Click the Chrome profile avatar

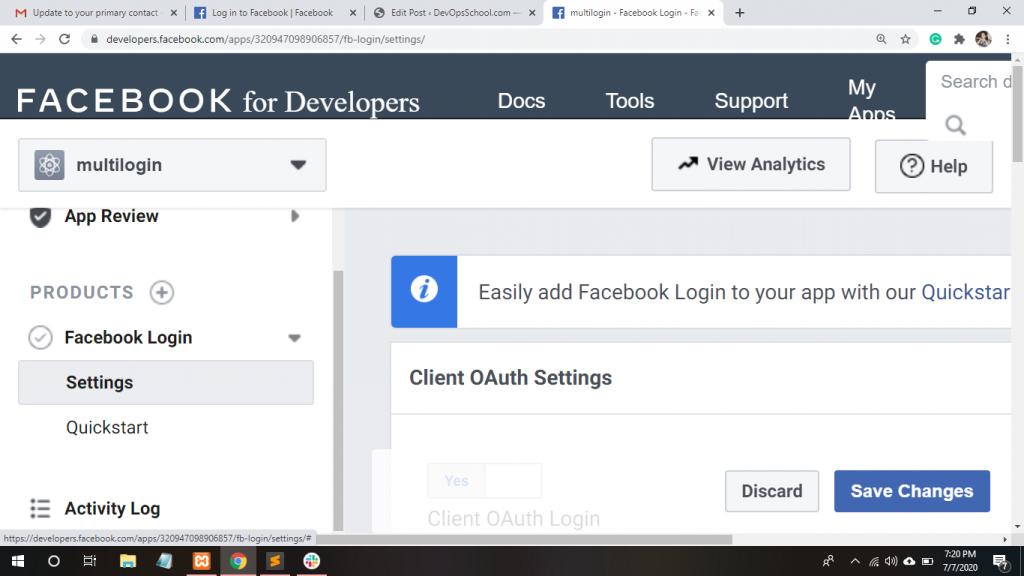(x=984, y=39)
